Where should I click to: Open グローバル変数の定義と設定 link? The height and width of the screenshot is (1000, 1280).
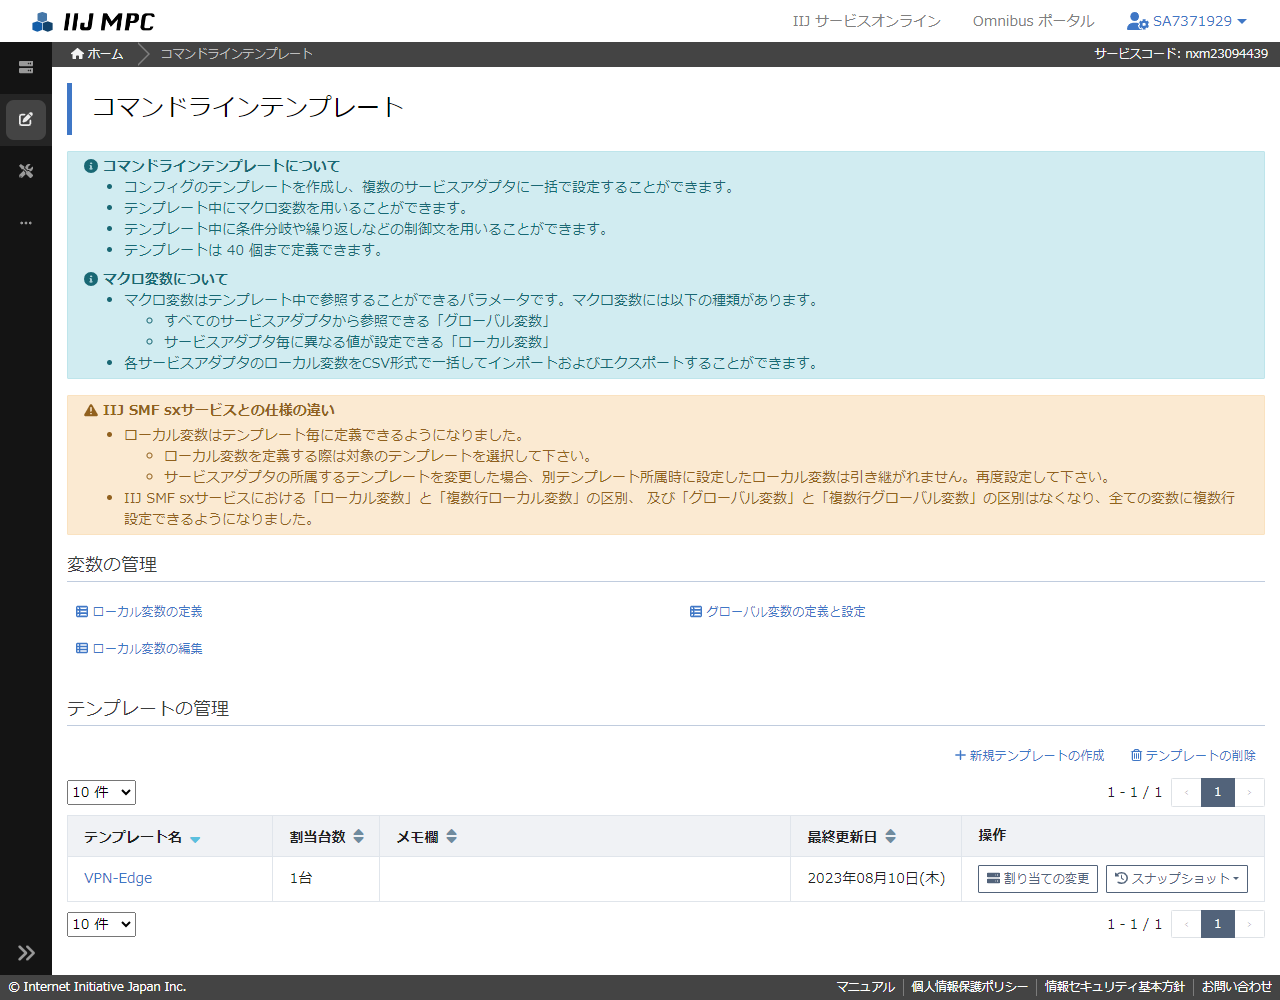coord(778,611)
